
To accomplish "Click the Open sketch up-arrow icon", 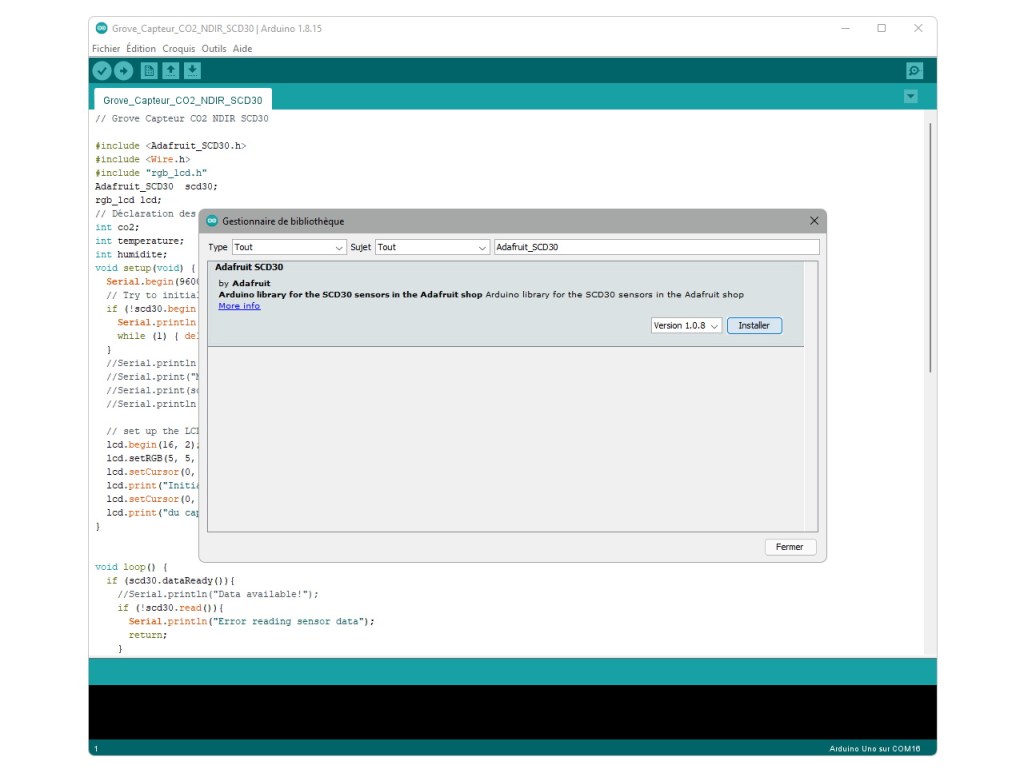I will point(171,71).
